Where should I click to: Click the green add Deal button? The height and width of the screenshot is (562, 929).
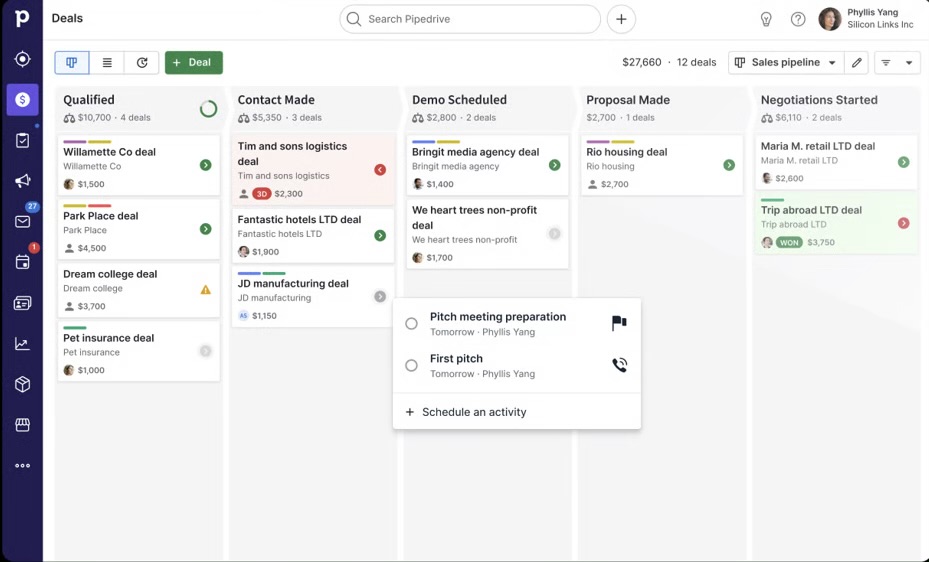[193, 63]
